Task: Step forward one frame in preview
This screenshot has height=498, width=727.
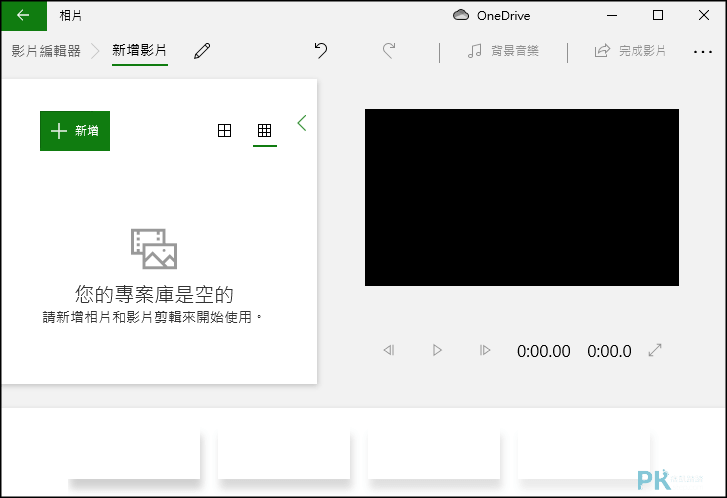Action: point(485,350)
